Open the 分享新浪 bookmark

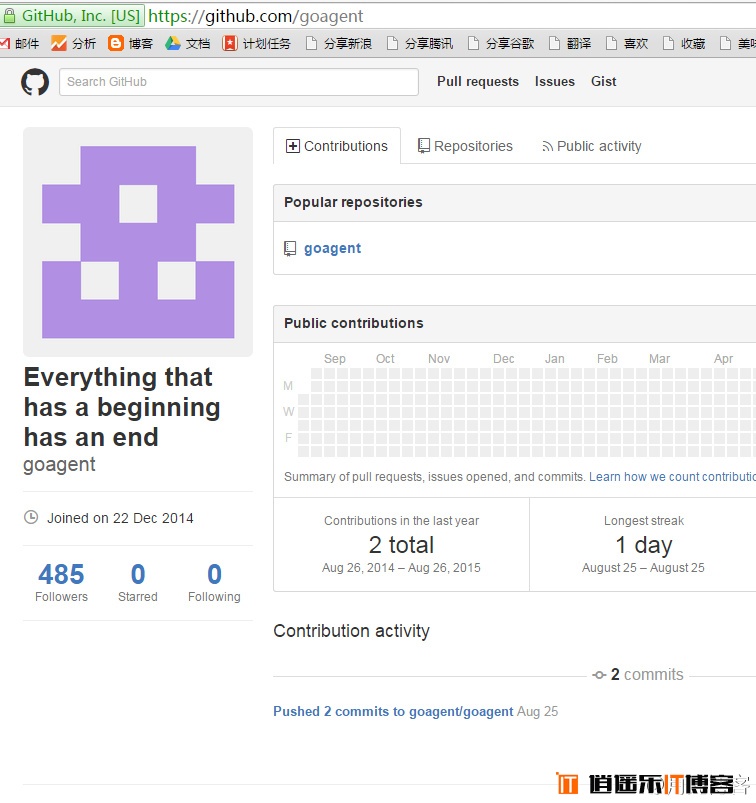click(x=339, y=44)
